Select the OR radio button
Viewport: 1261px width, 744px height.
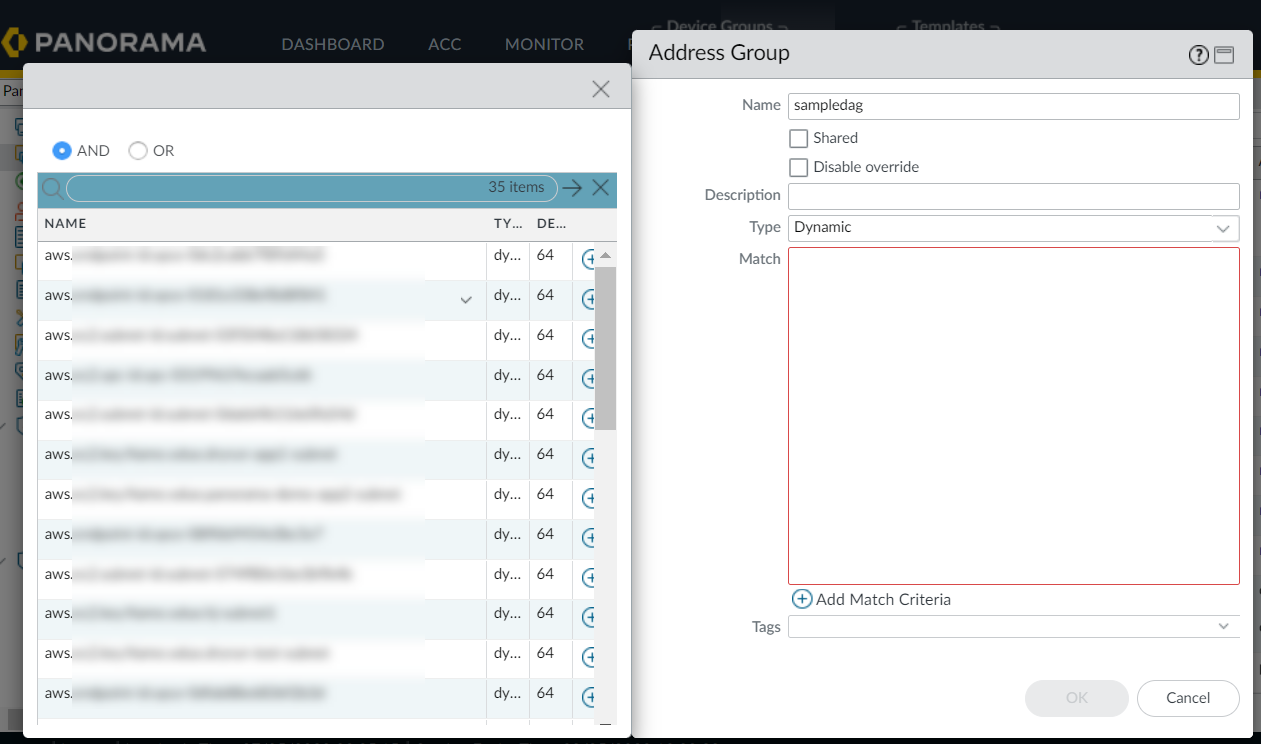(x=138, y=150)
